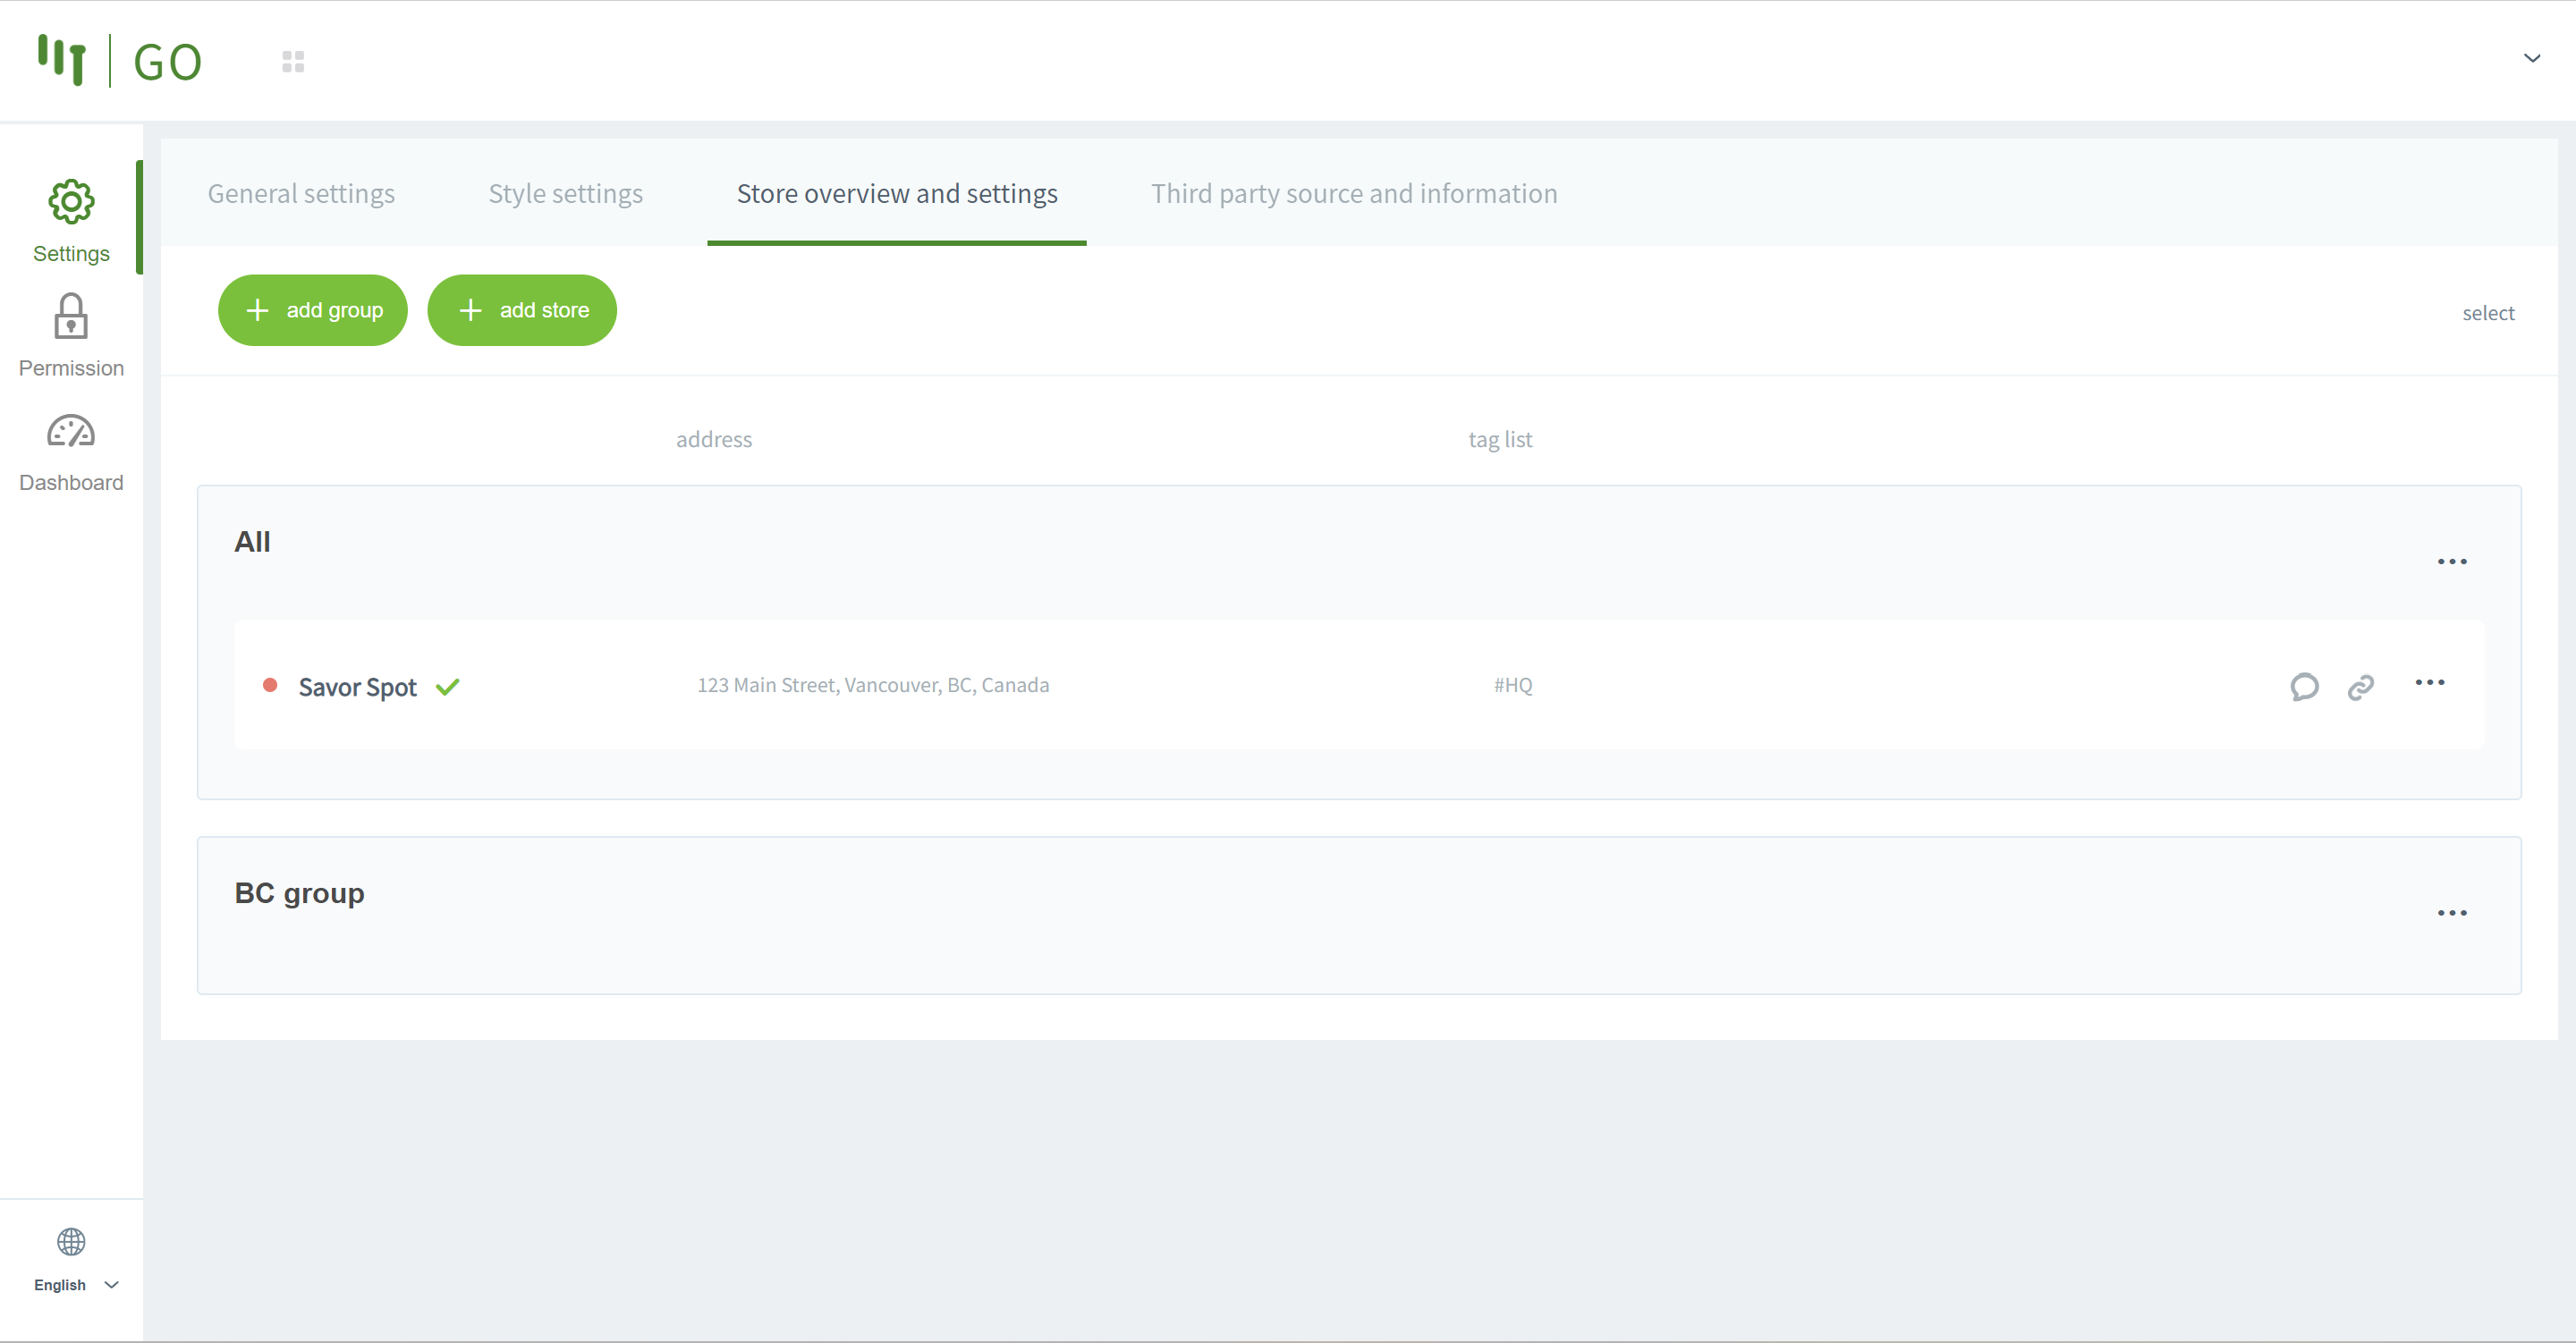Open more options for Savor Spot store
This screenshot has height=1343, width=2576.
coord(2429,683)
